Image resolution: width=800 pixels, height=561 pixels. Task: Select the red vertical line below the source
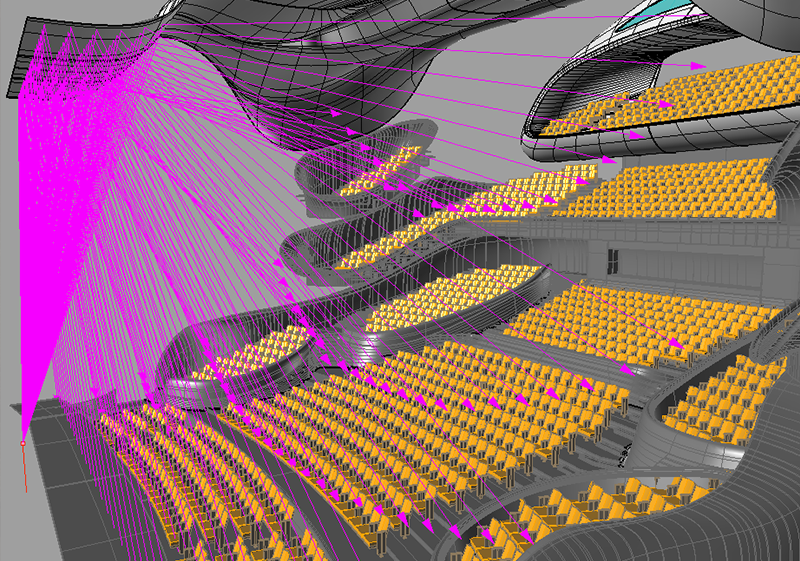pyautogui.click(x=24, y=468)
